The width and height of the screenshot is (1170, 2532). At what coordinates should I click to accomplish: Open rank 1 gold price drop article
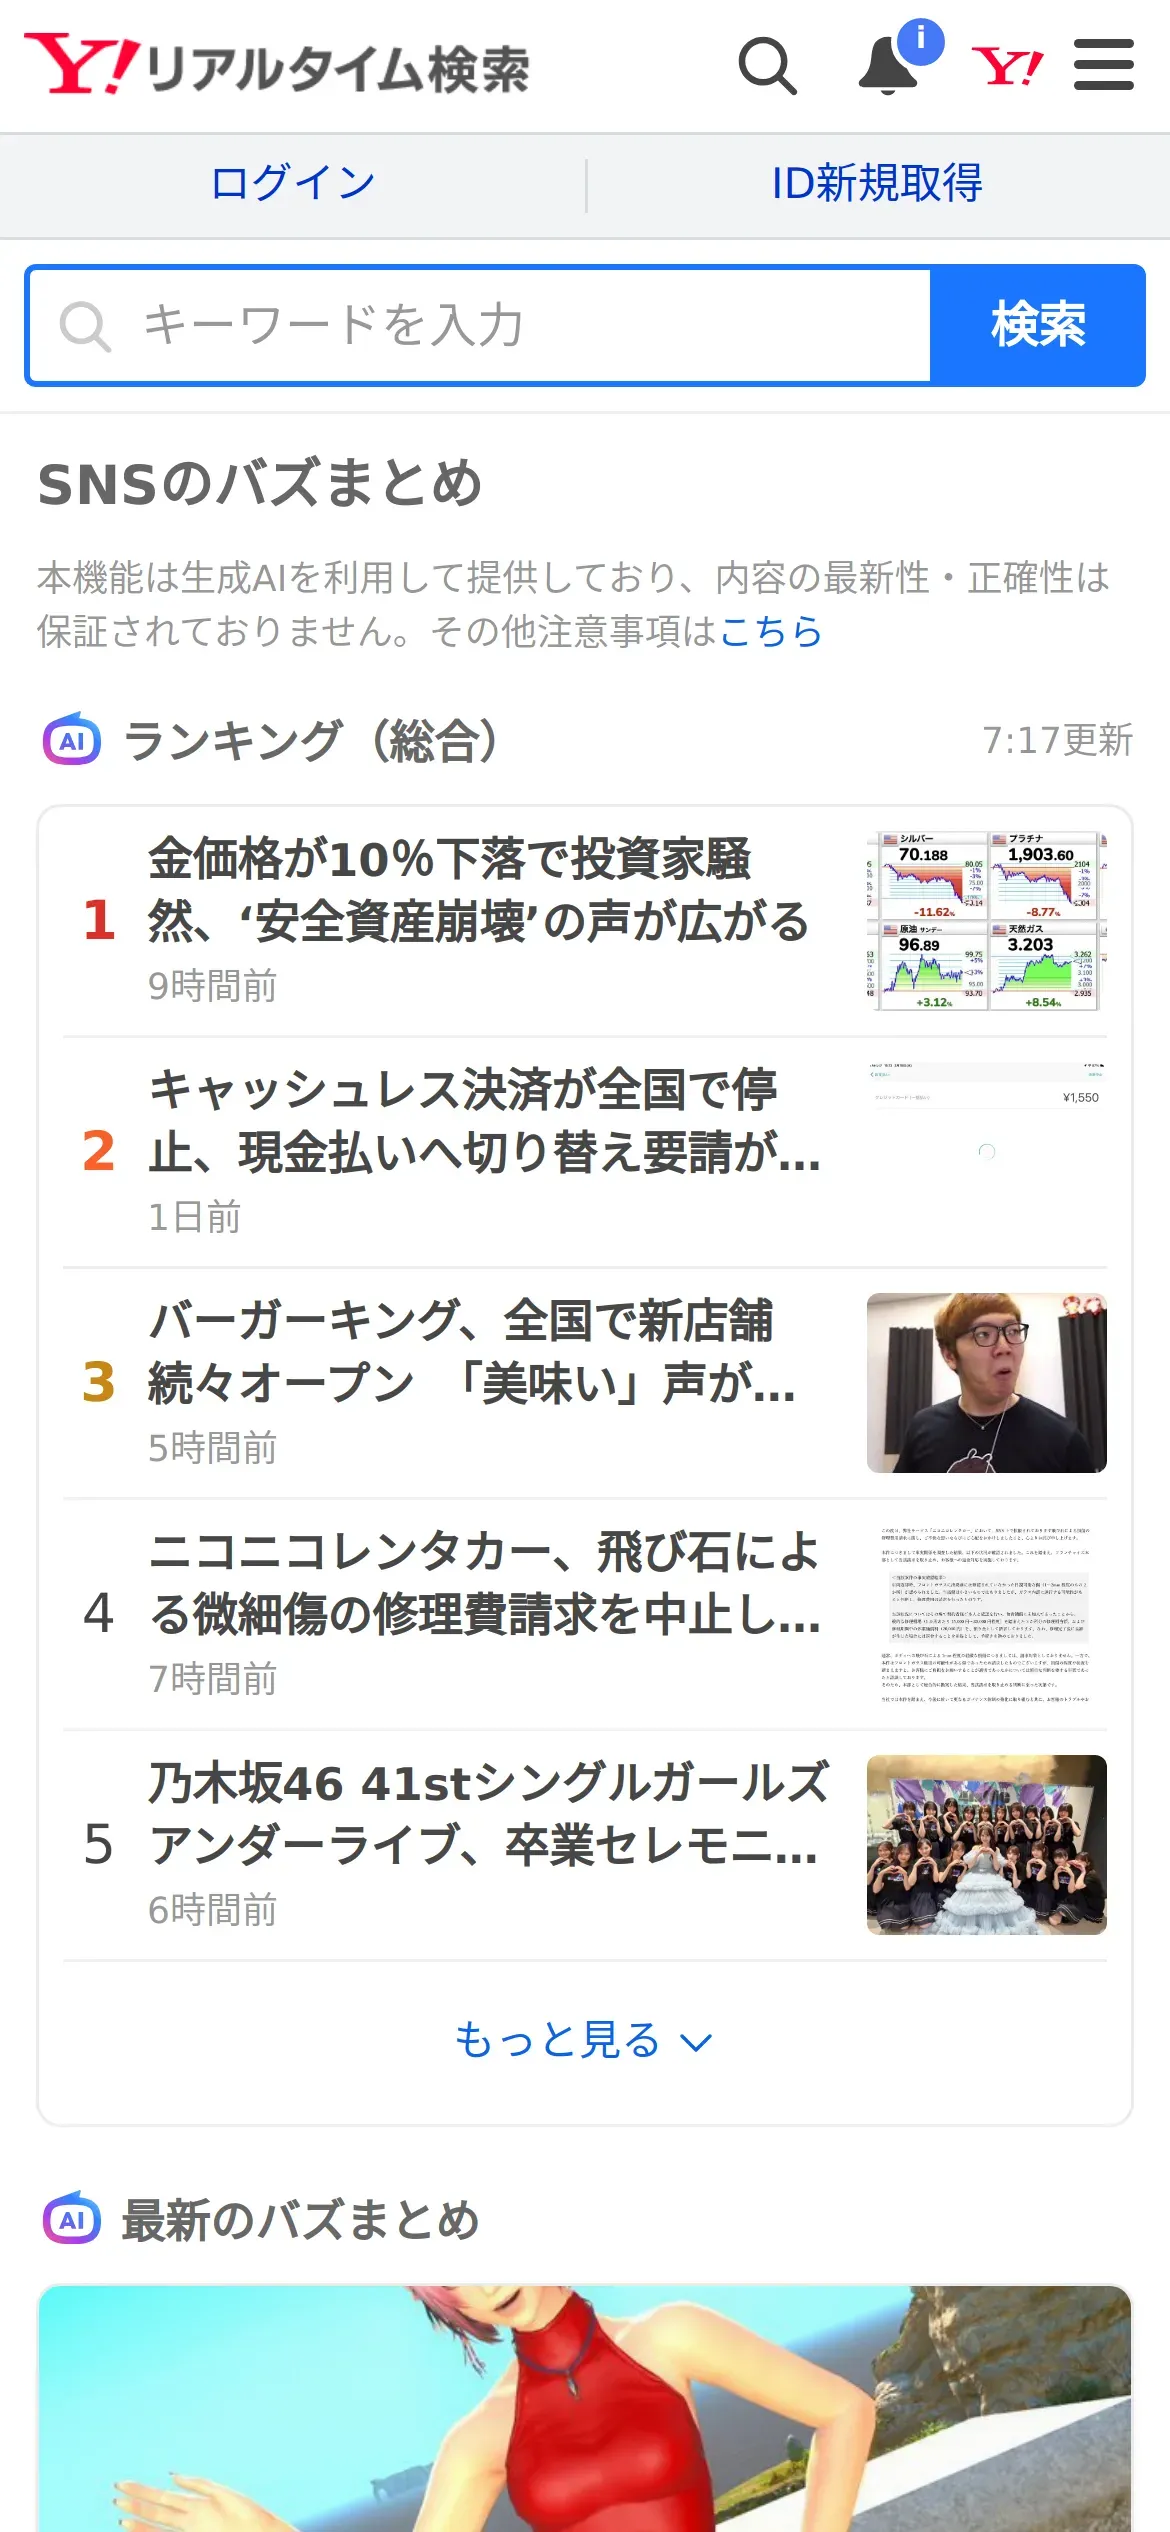pyautogui.click(x=585, y=921)
